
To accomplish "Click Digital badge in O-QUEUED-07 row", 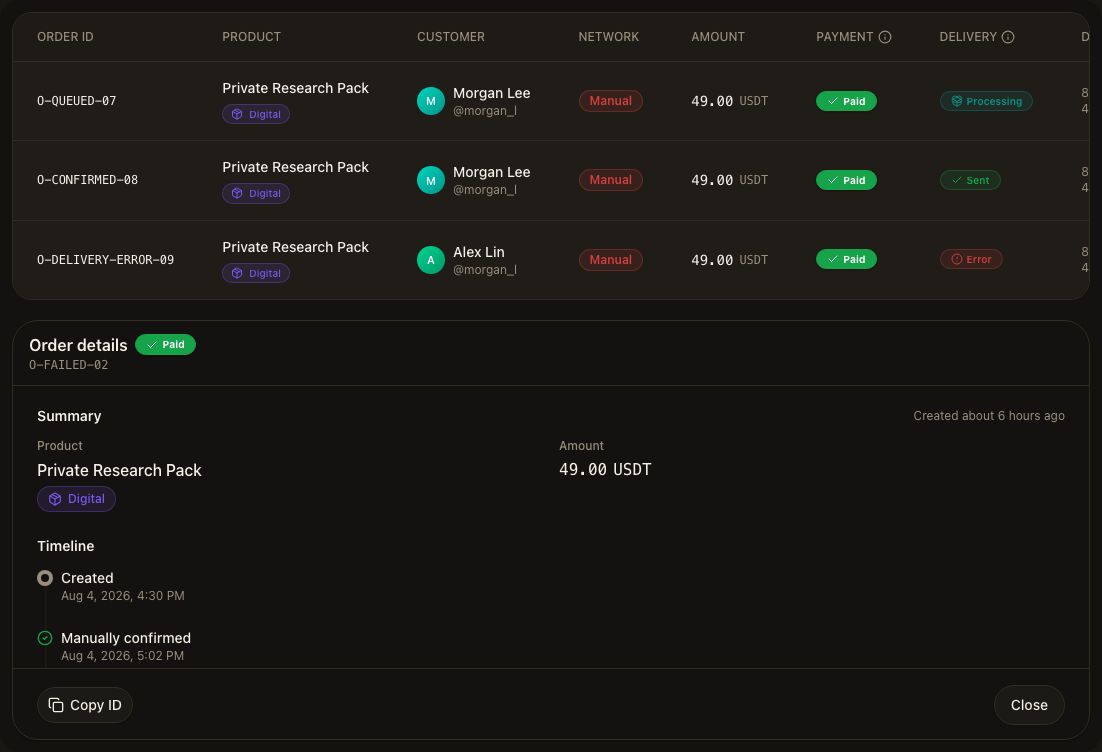I will point(256,115).
